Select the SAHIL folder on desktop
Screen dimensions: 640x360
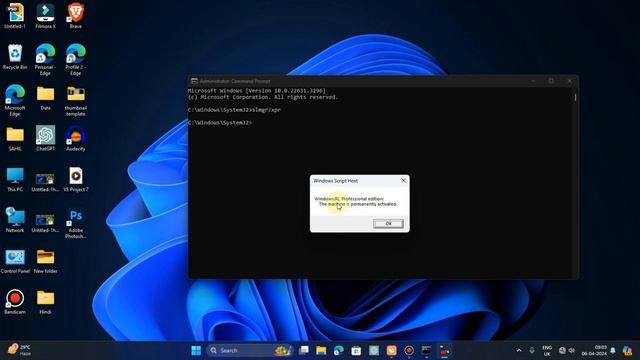click(15, 139)
